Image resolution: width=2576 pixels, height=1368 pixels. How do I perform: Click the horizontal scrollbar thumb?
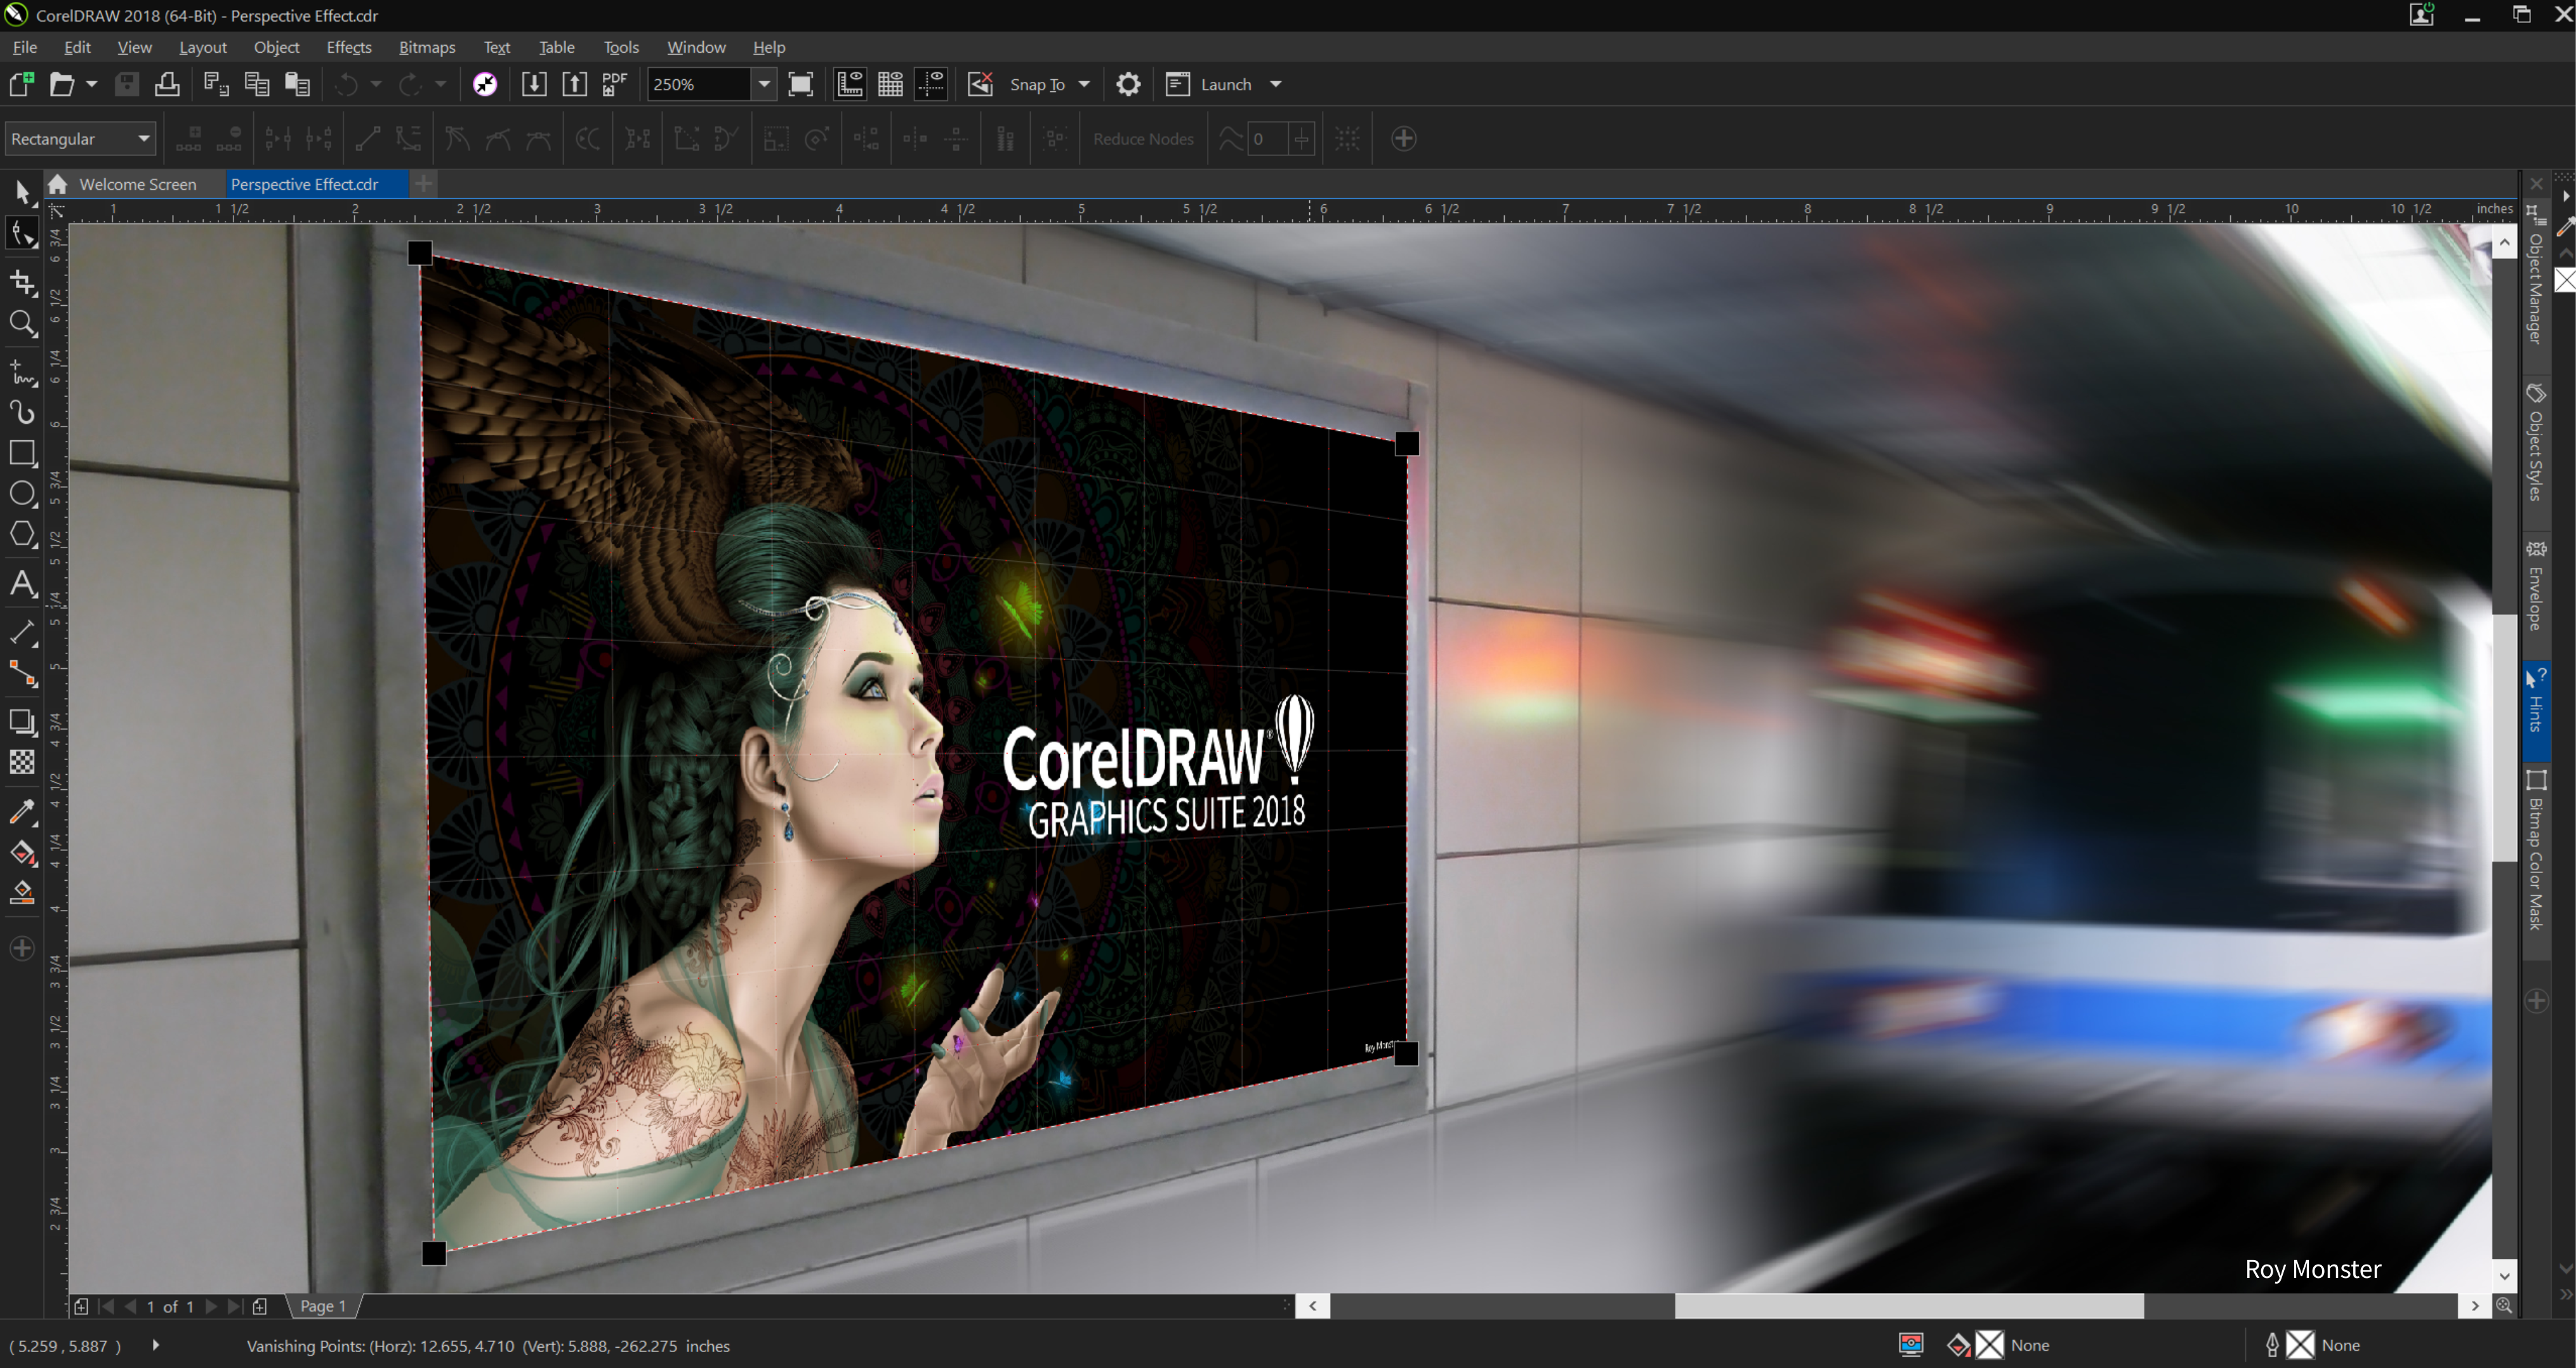[1909, 1305]
